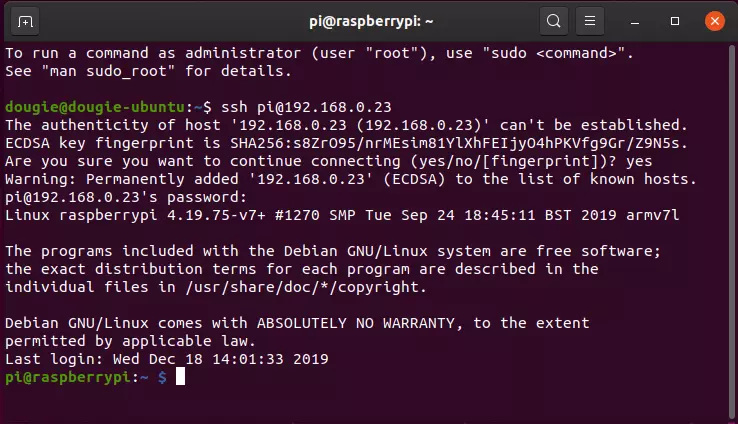Image resolution: width=738 pixels, height=424 pixels.
Task: Click the pi@raspberrypi window title
Action: point(371,22)
